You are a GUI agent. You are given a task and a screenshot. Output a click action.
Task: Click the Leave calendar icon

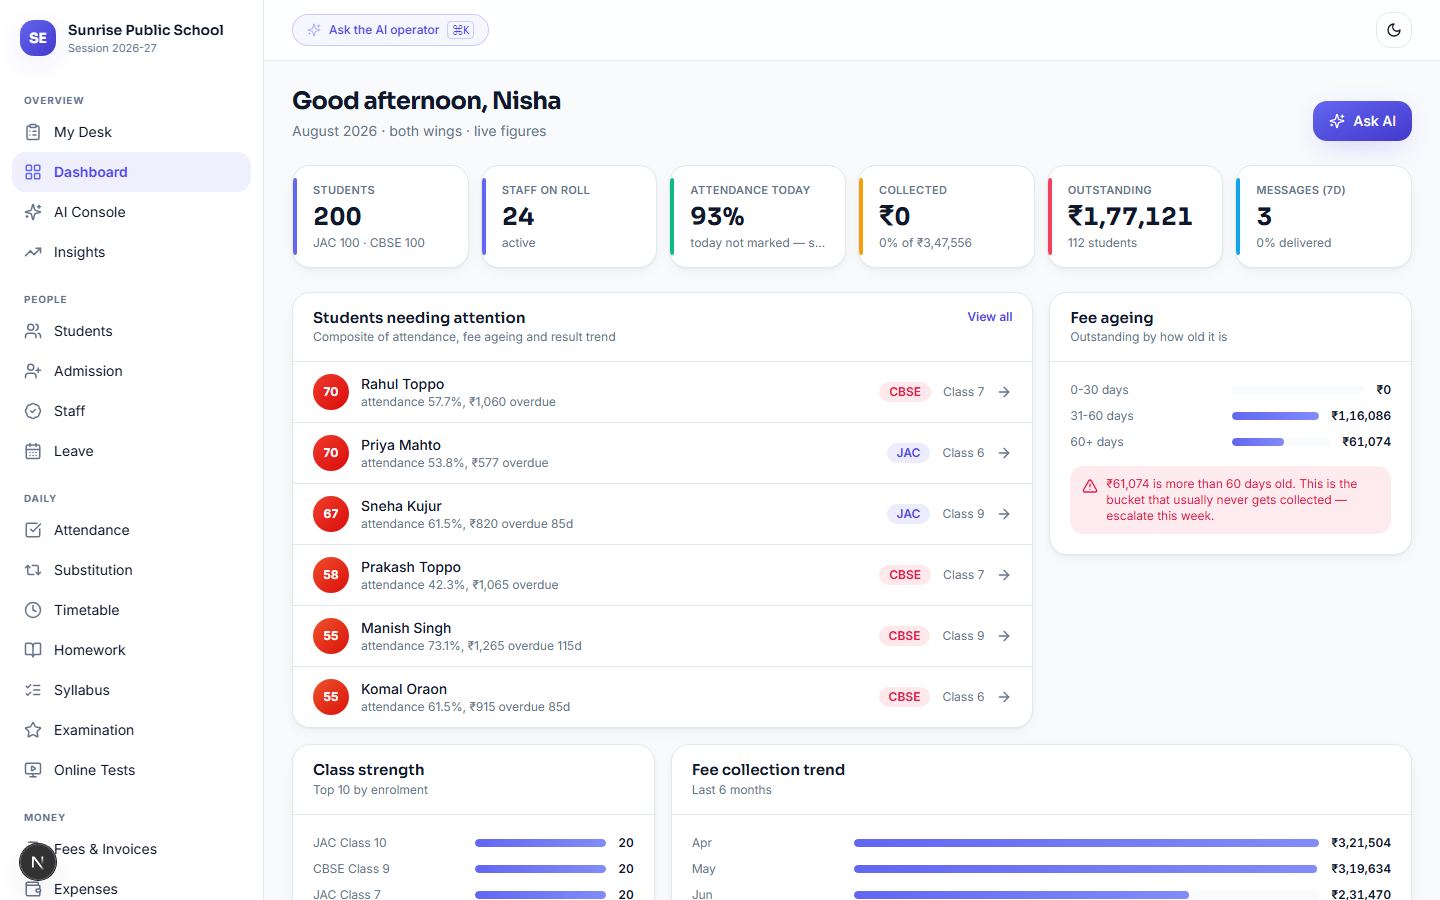coord(33,451)
